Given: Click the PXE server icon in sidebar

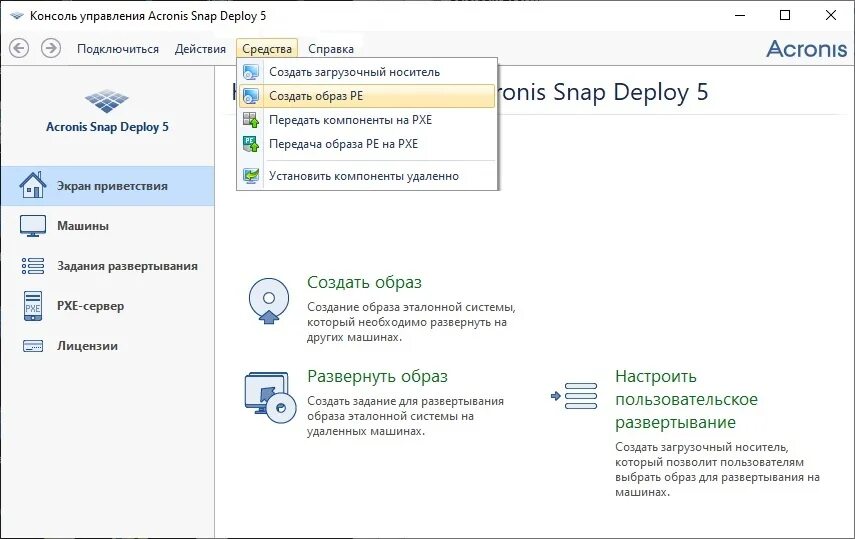Looking at the screenshot, I should click(x=33, y=306).
